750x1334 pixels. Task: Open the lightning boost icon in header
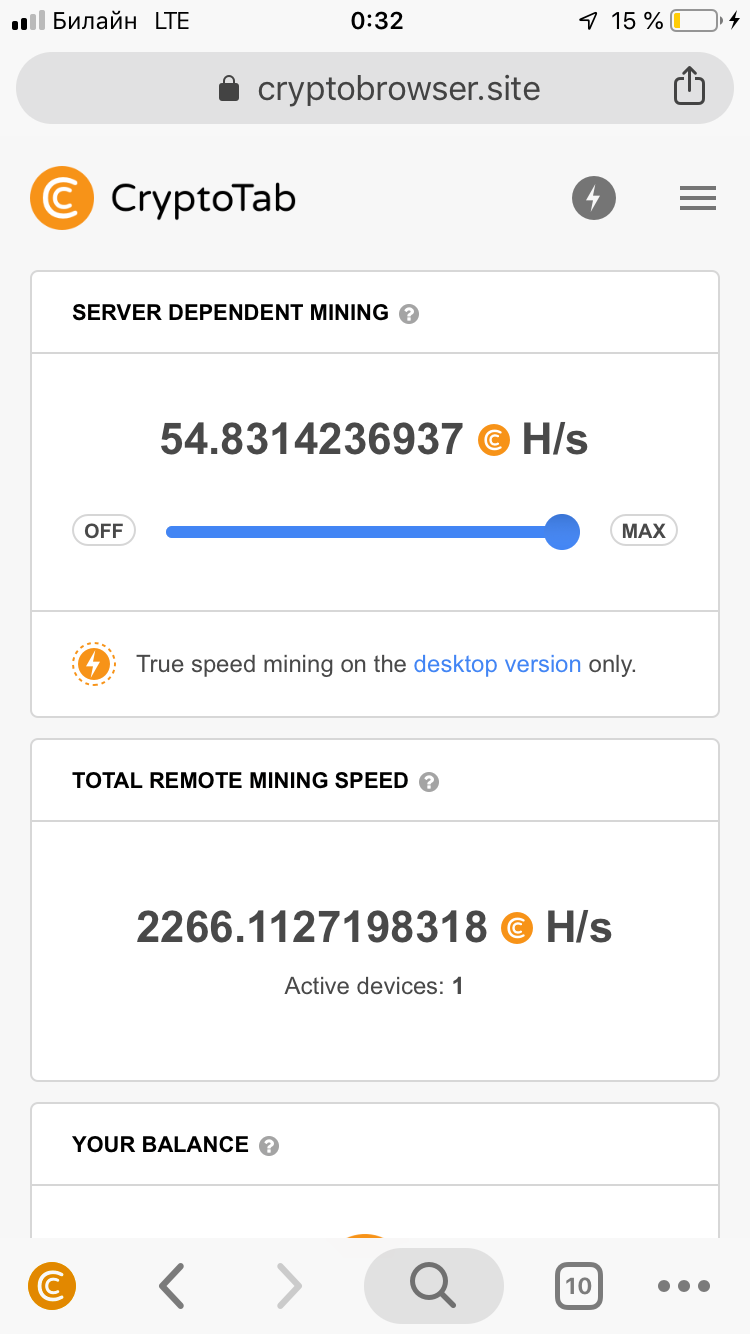coord(594,198)
